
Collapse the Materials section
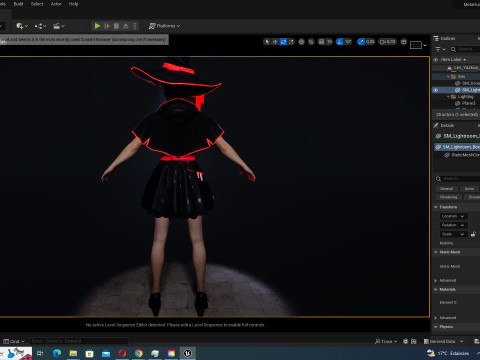tap(436, 289)
